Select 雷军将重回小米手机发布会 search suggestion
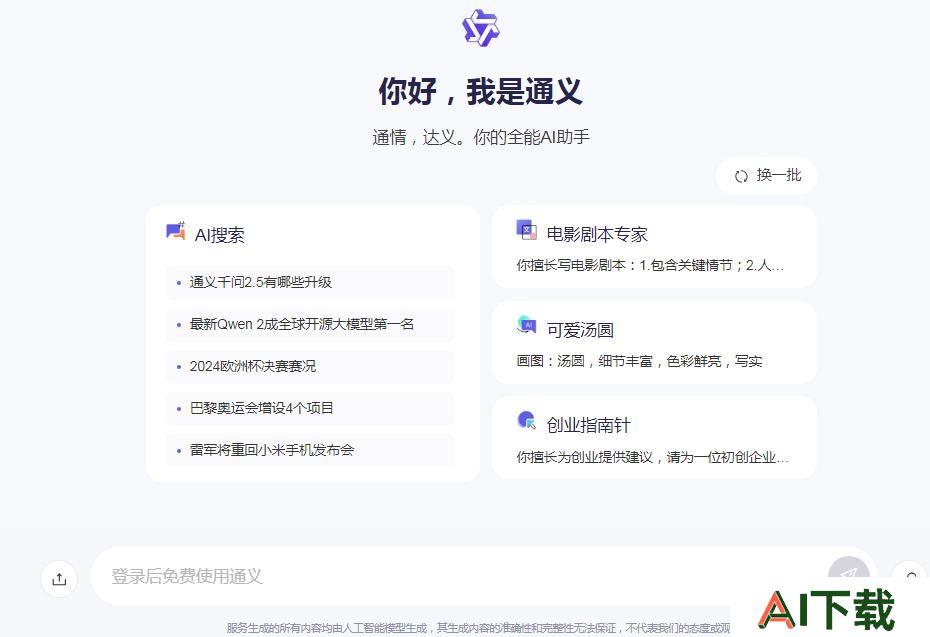The width and height of the screenshot is (930, 637). tap(310, 450)
